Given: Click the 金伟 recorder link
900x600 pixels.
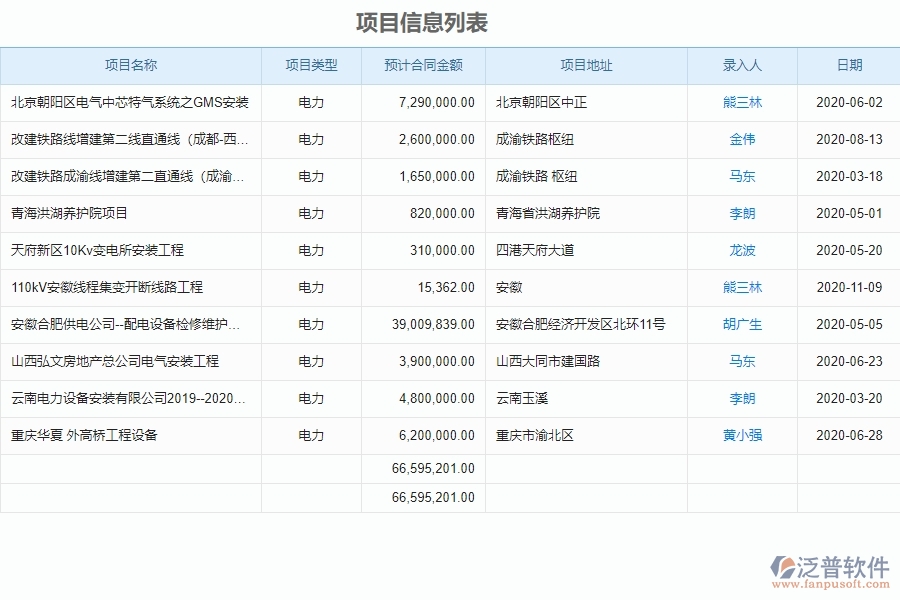Looking at the screenshot, I should (740, 140).
